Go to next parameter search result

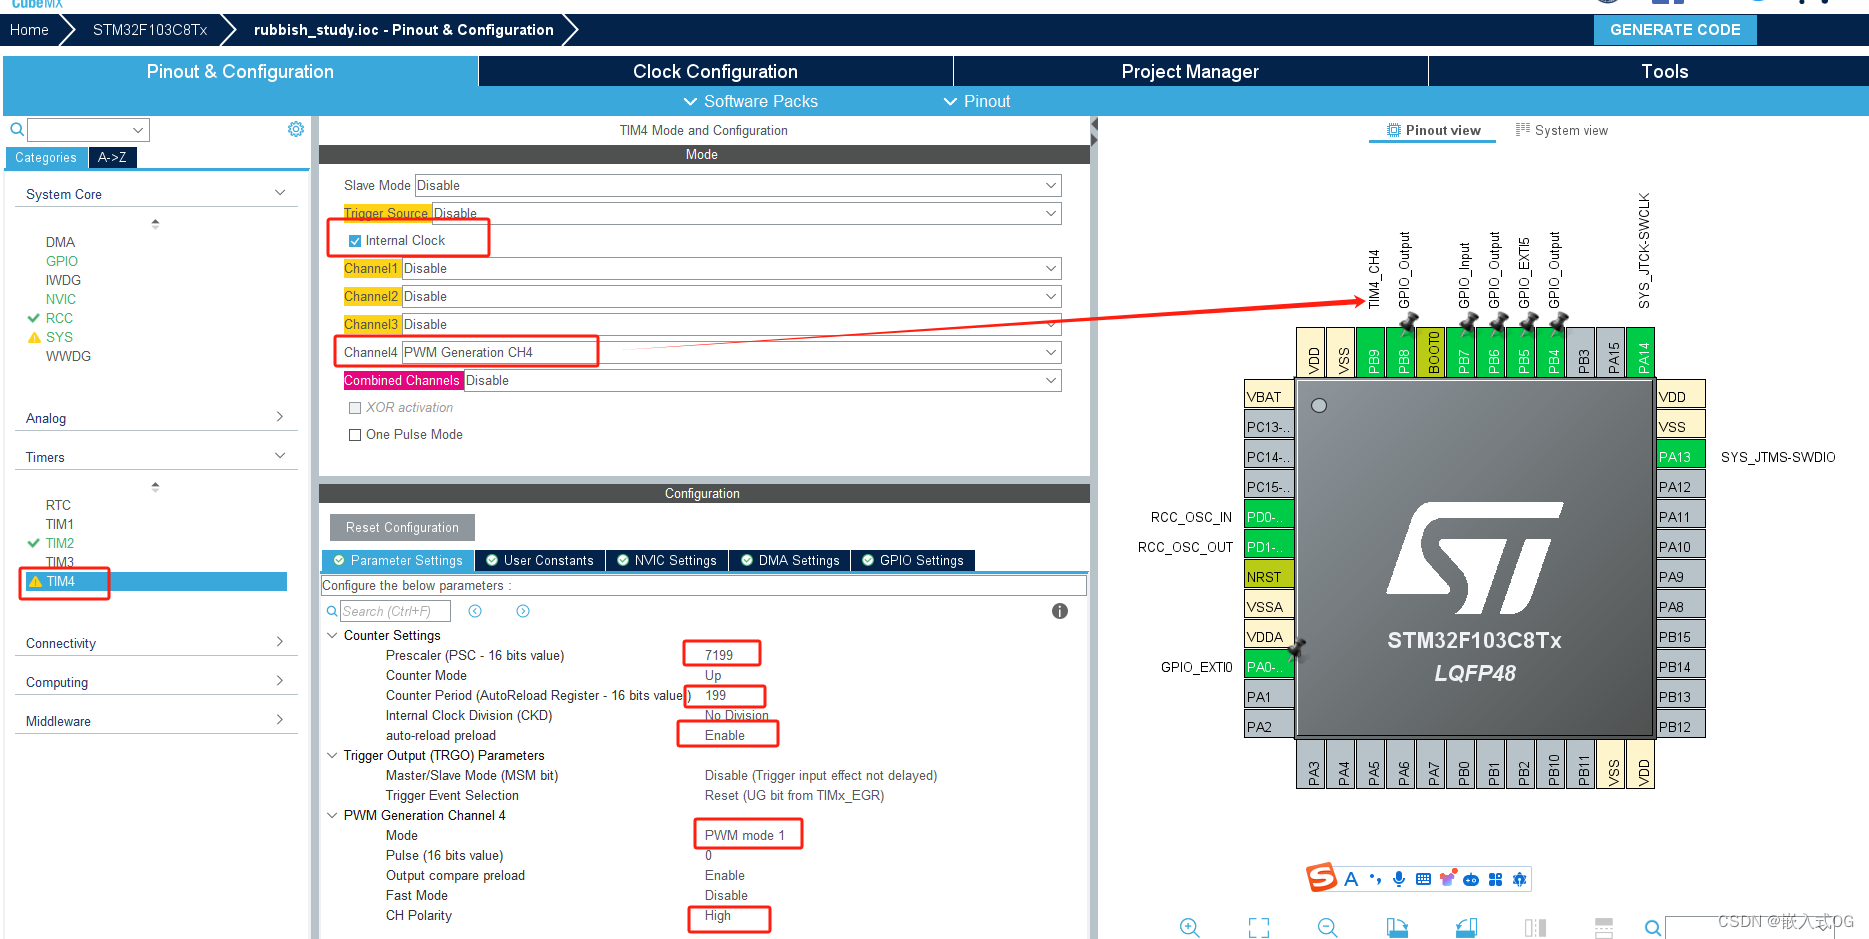(x=523, y=611)
